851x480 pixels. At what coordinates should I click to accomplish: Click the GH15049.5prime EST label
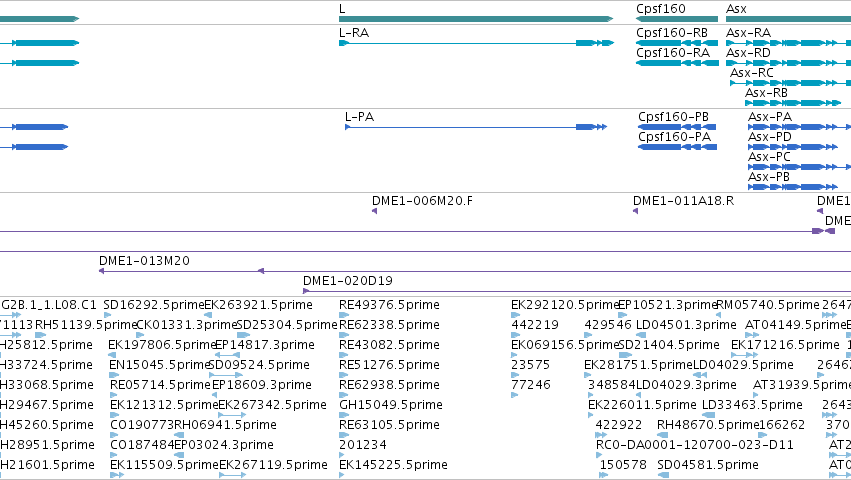click(391, 405)
